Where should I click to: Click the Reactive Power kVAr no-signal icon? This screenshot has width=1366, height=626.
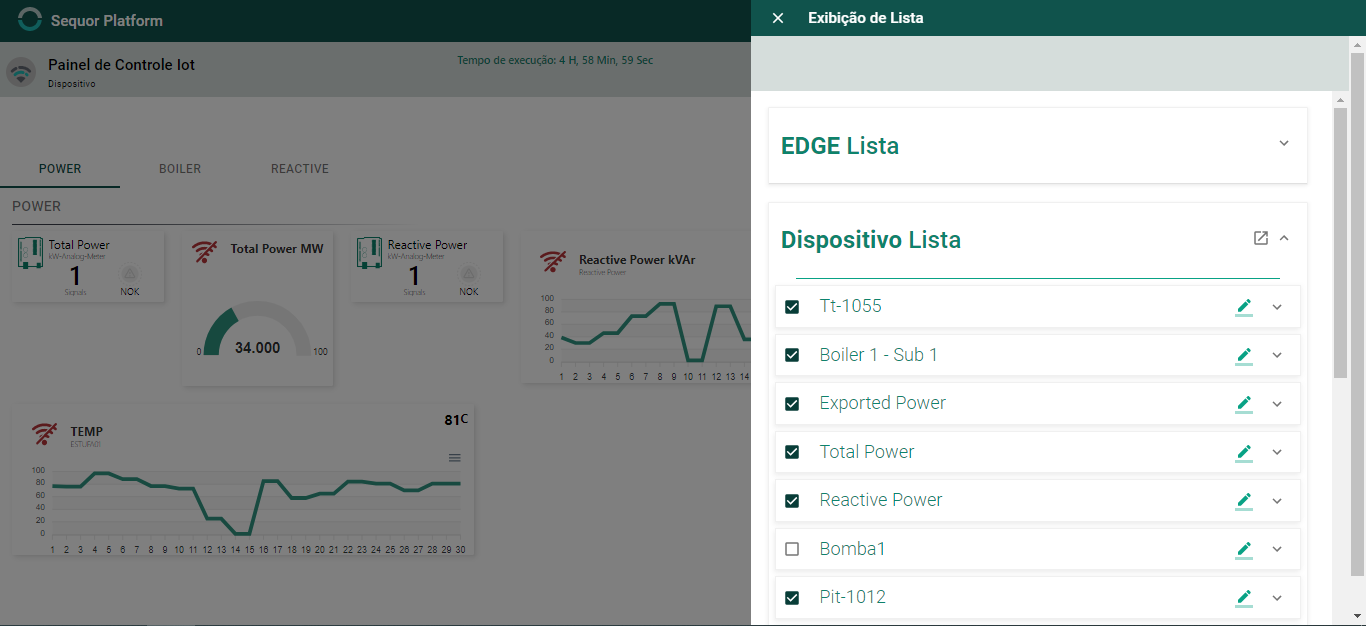click(554, 262)
